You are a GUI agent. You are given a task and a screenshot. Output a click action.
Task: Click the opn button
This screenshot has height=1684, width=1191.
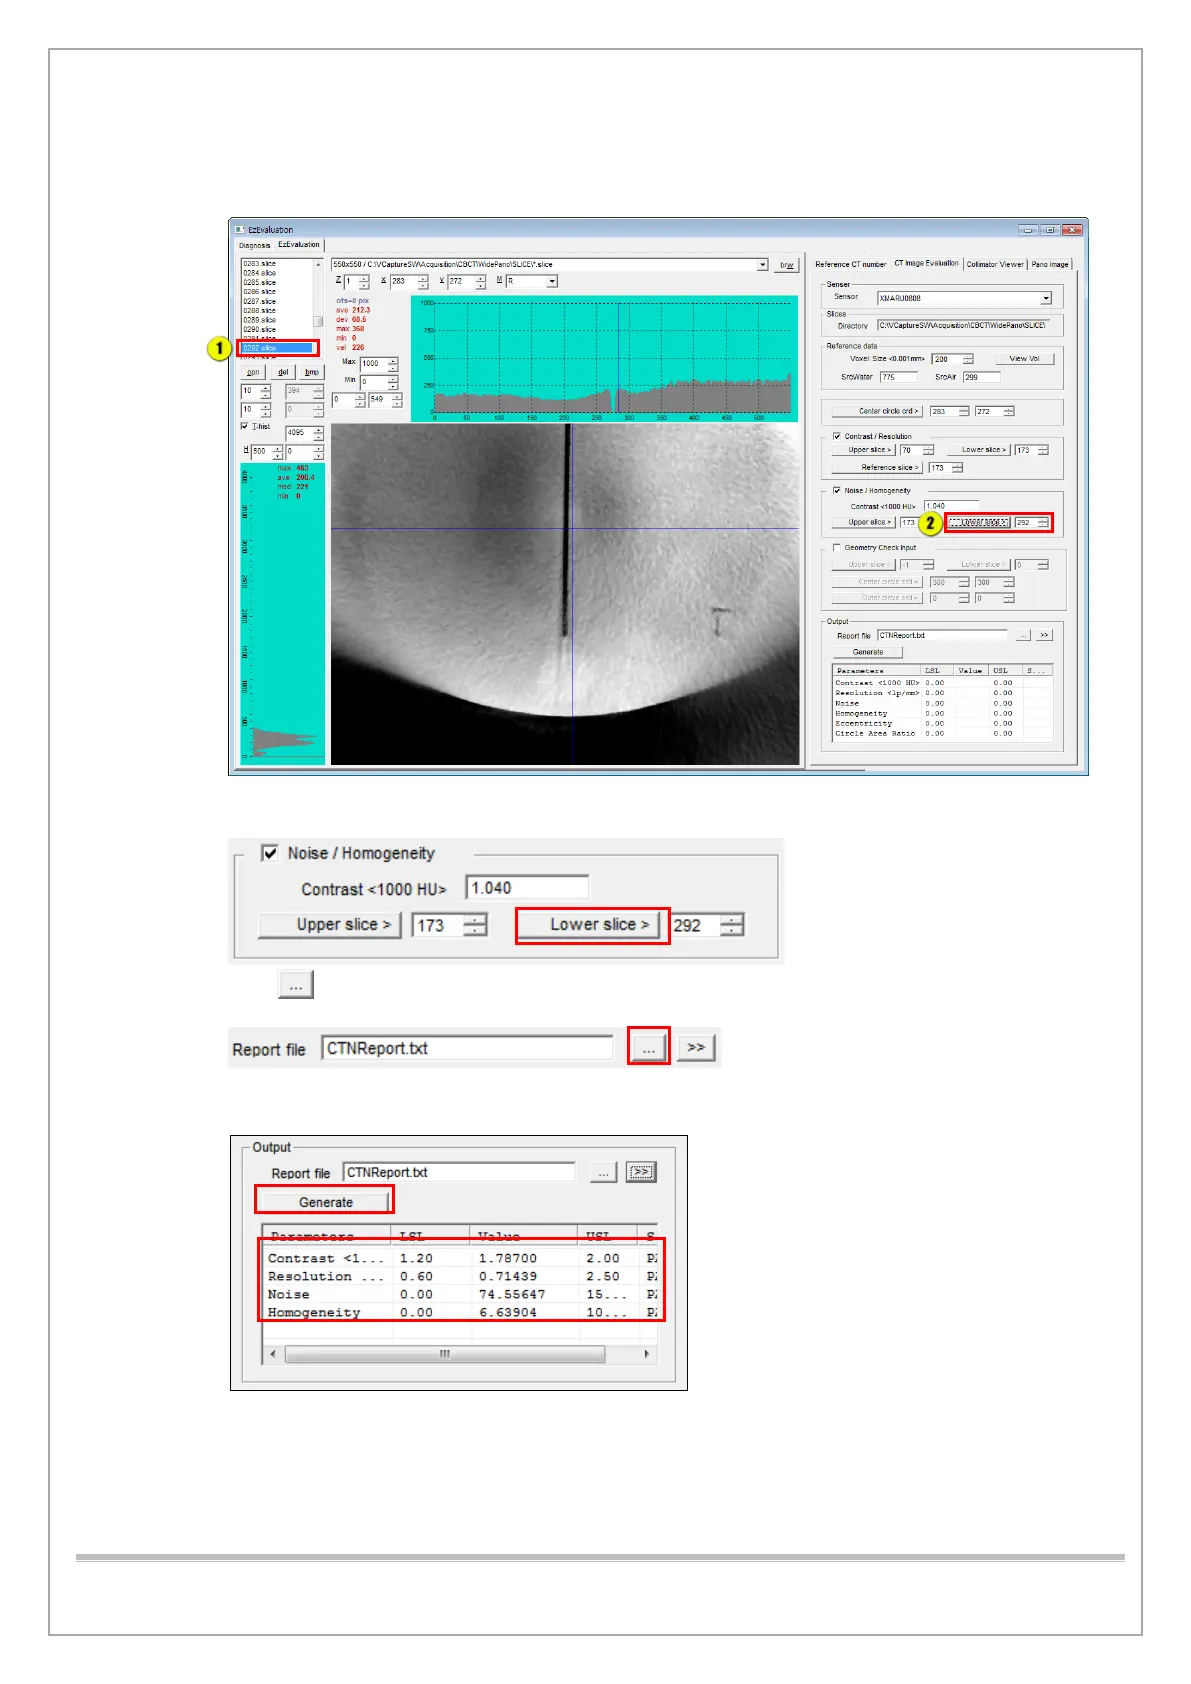pos(253,372)
